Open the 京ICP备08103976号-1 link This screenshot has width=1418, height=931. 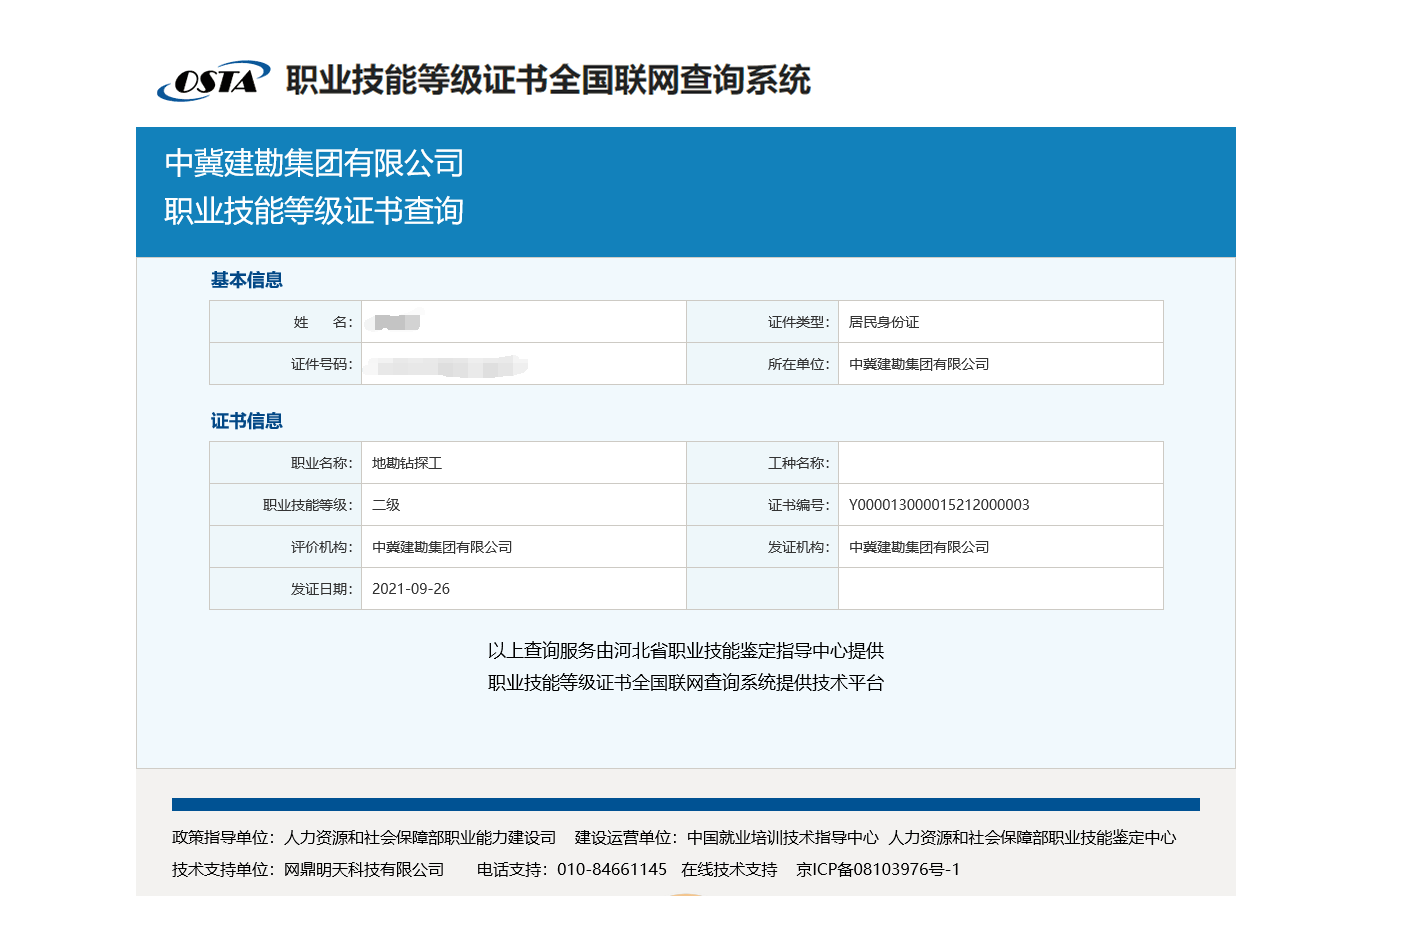click(x=877, y=870)
